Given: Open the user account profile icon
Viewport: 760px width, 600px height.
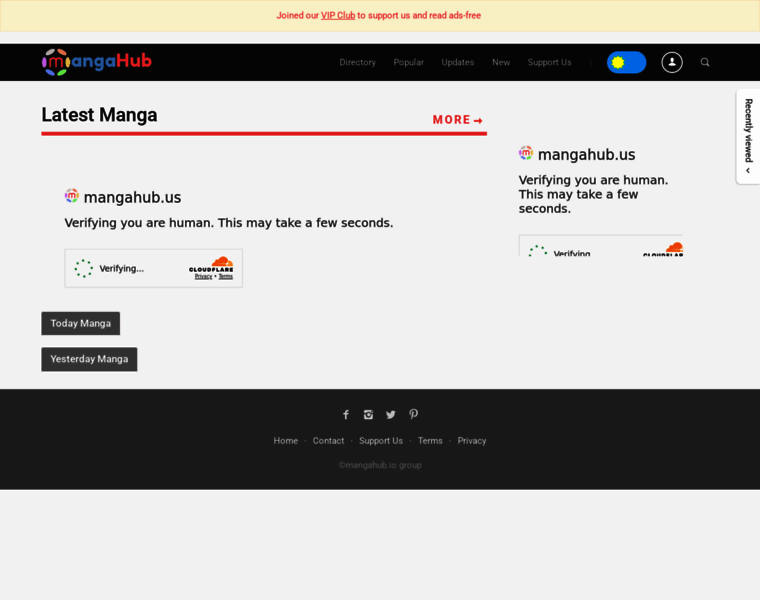Looking at the screenshot, I should (672, 62).
